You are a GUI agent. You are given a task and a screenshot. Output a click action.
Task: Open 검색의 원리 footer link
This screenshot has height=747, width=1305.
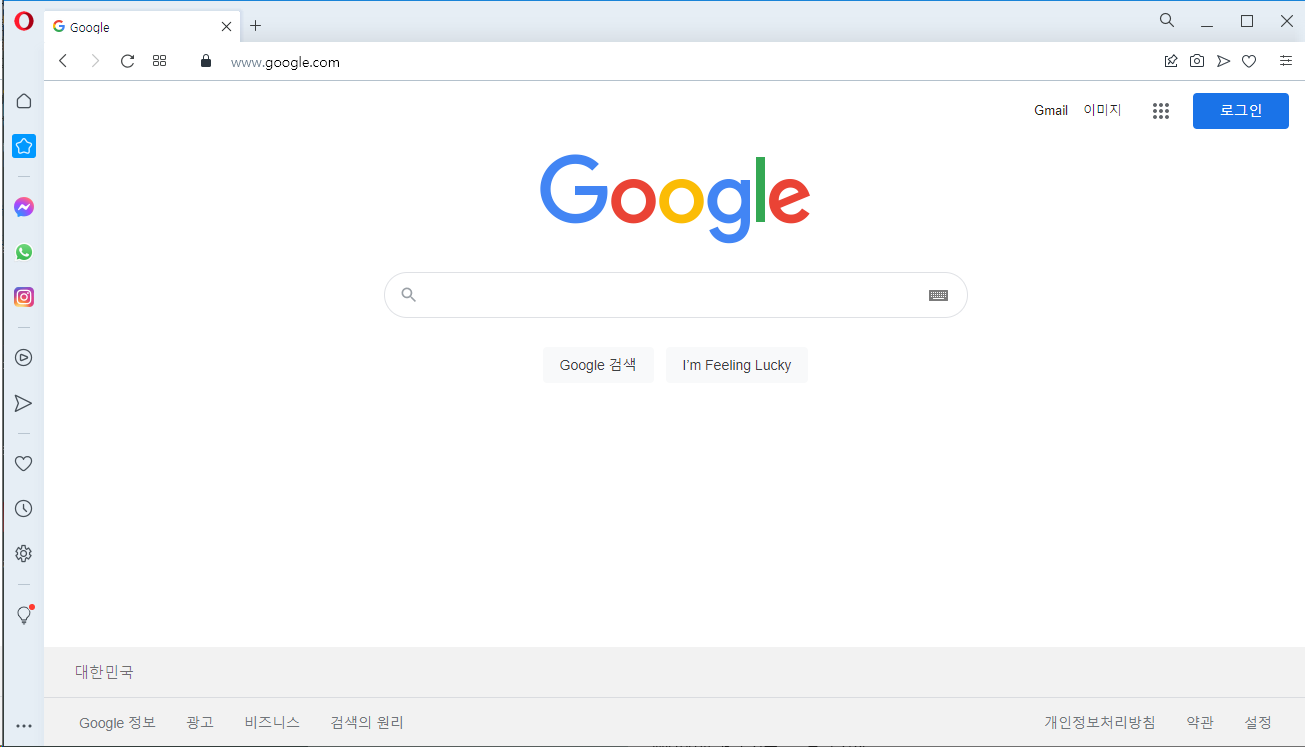pyautogui.click(x=367, y=722)
